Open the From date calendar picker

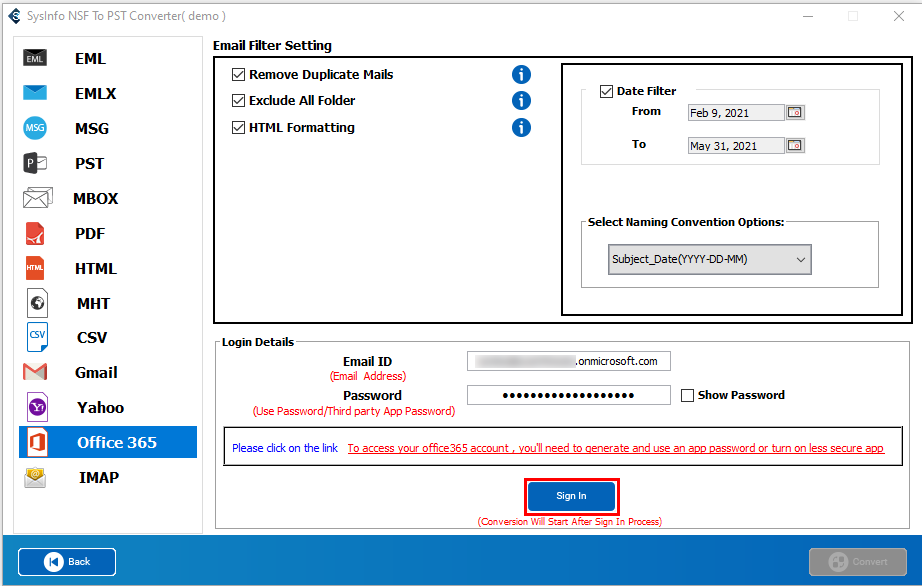[x=795, y=113]
